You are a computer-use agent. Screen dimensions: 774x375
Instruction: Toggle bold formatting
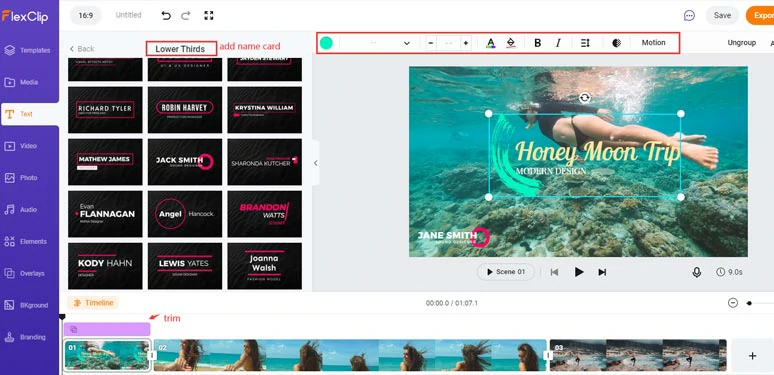pos(538,43)
